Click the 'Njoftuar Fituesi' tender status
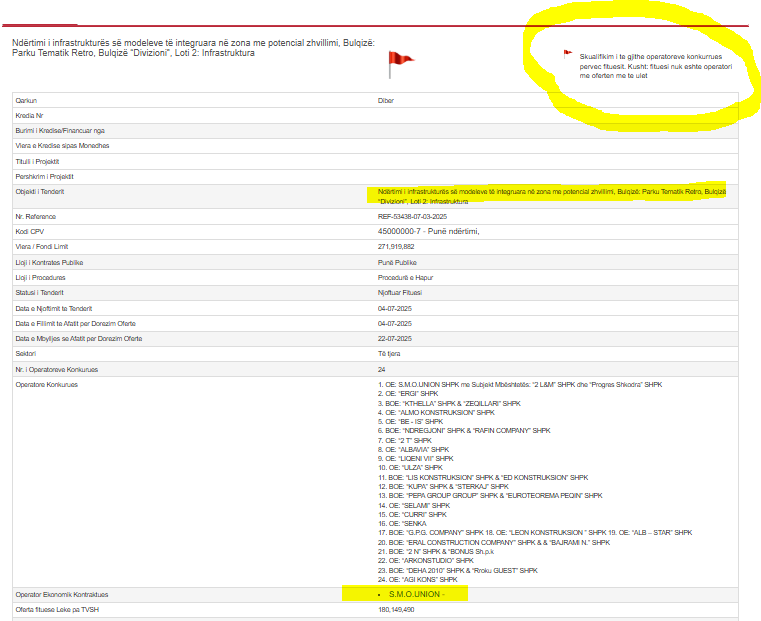Screen dimensions: 761x621 pyautogui.click(x=399, y=292)
